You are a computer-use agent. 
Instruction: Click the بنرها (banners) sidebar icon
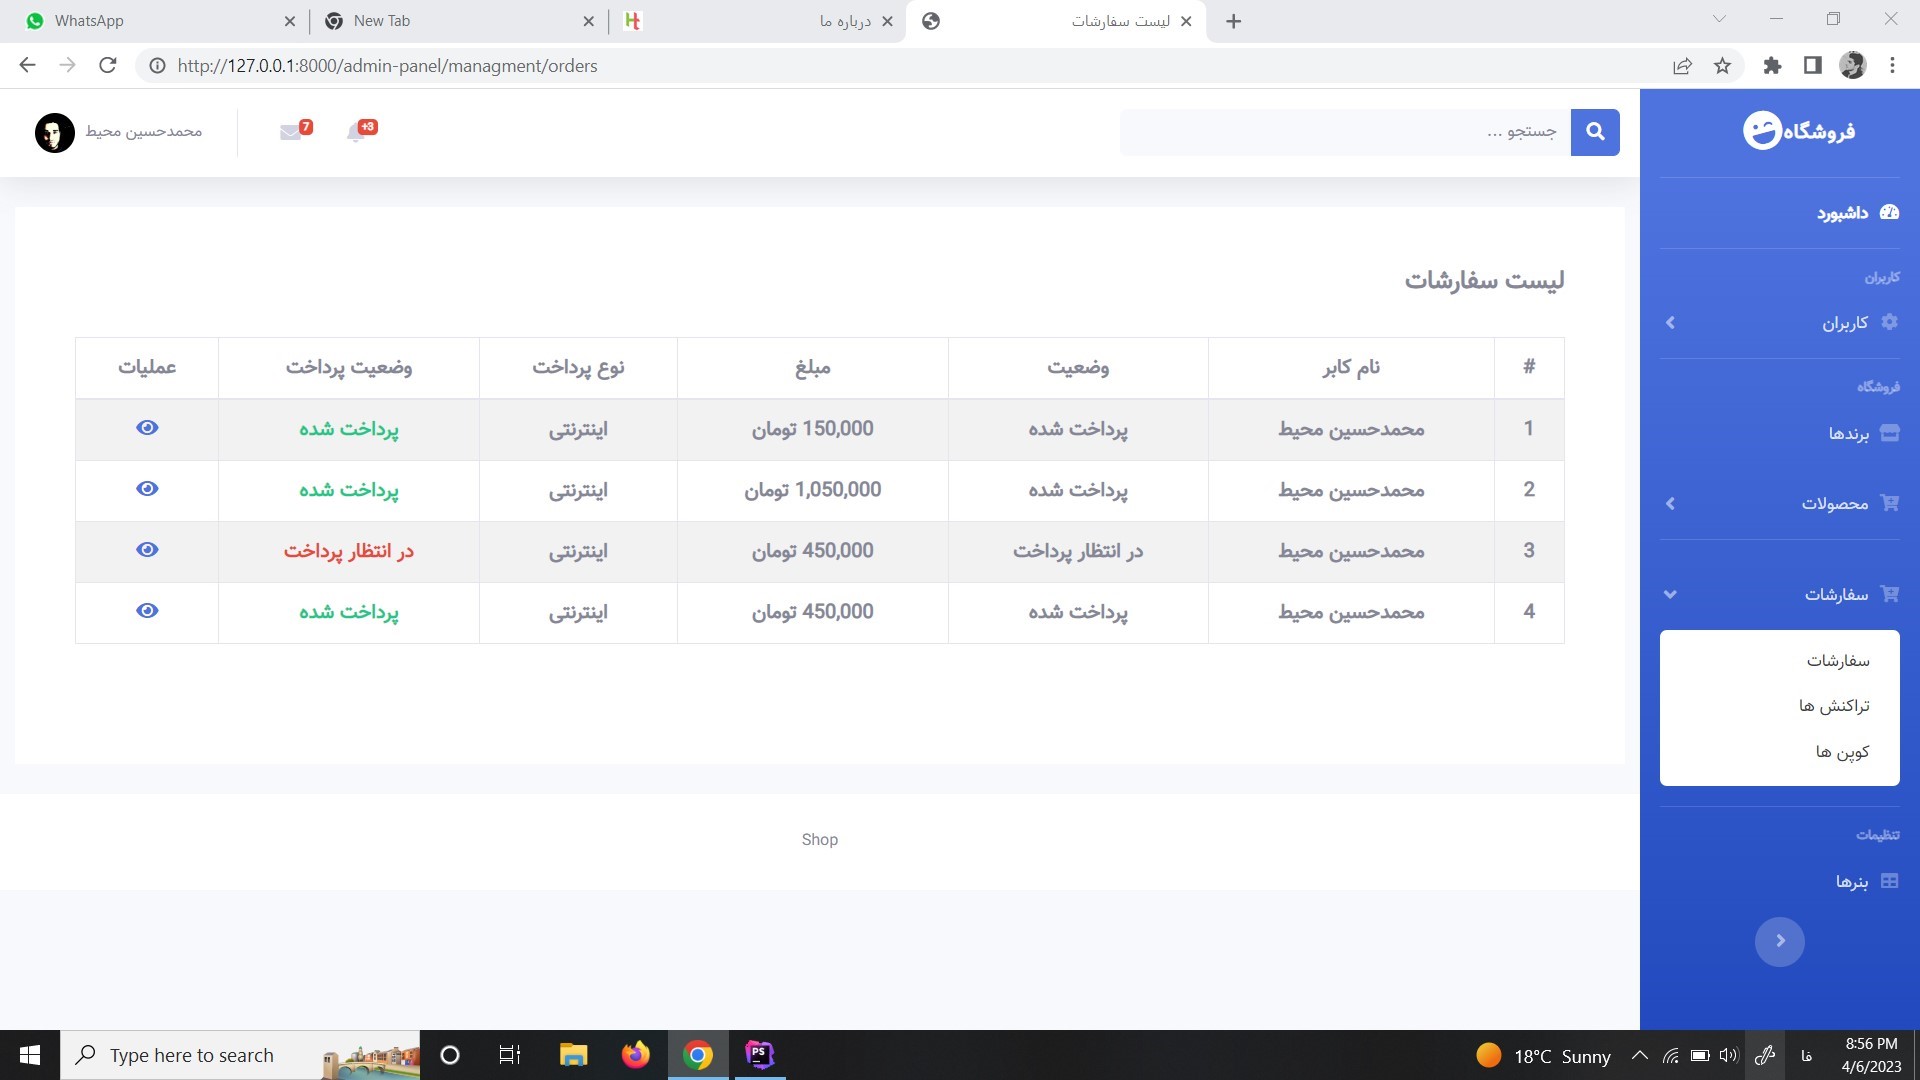click(x=1890, y=881)
